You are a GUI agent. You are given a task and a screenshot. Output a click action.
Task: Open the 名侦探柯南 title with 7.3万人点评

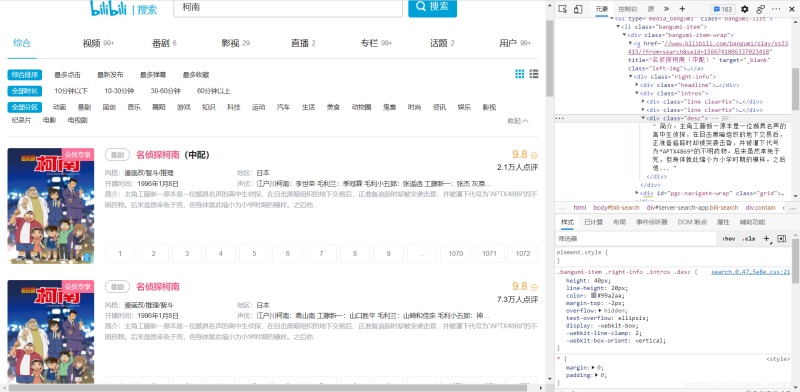158,286
